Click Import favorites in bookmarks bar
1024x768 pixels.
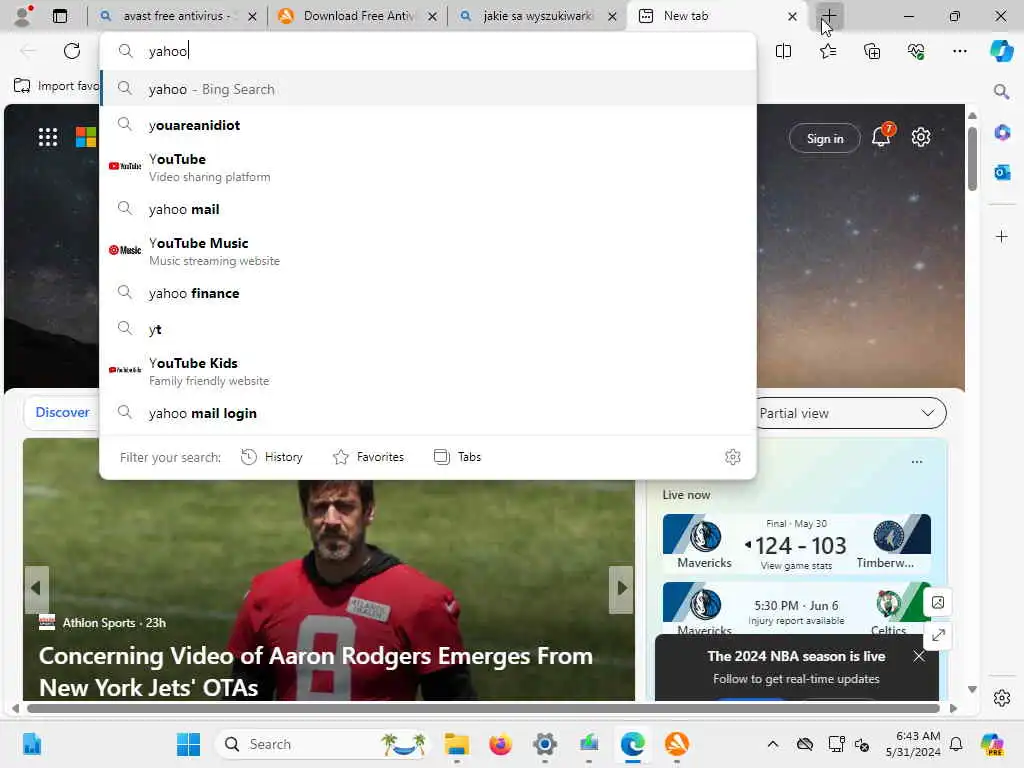point(57,86)
